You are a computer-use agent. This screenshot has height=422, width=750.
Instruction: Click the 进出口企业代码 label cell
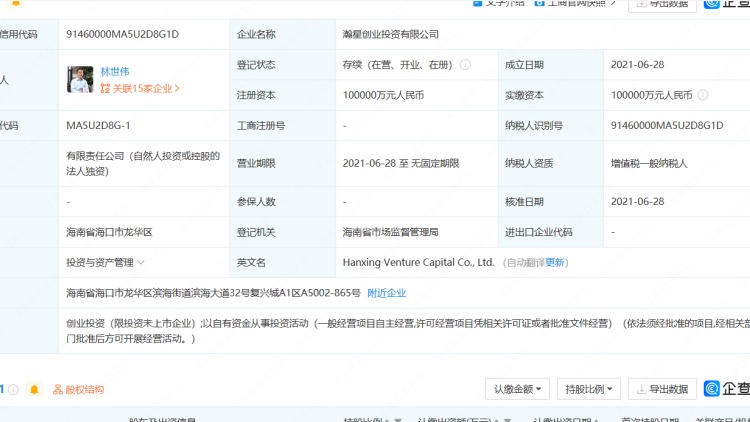pyautogui.click(x=551, y=232)
